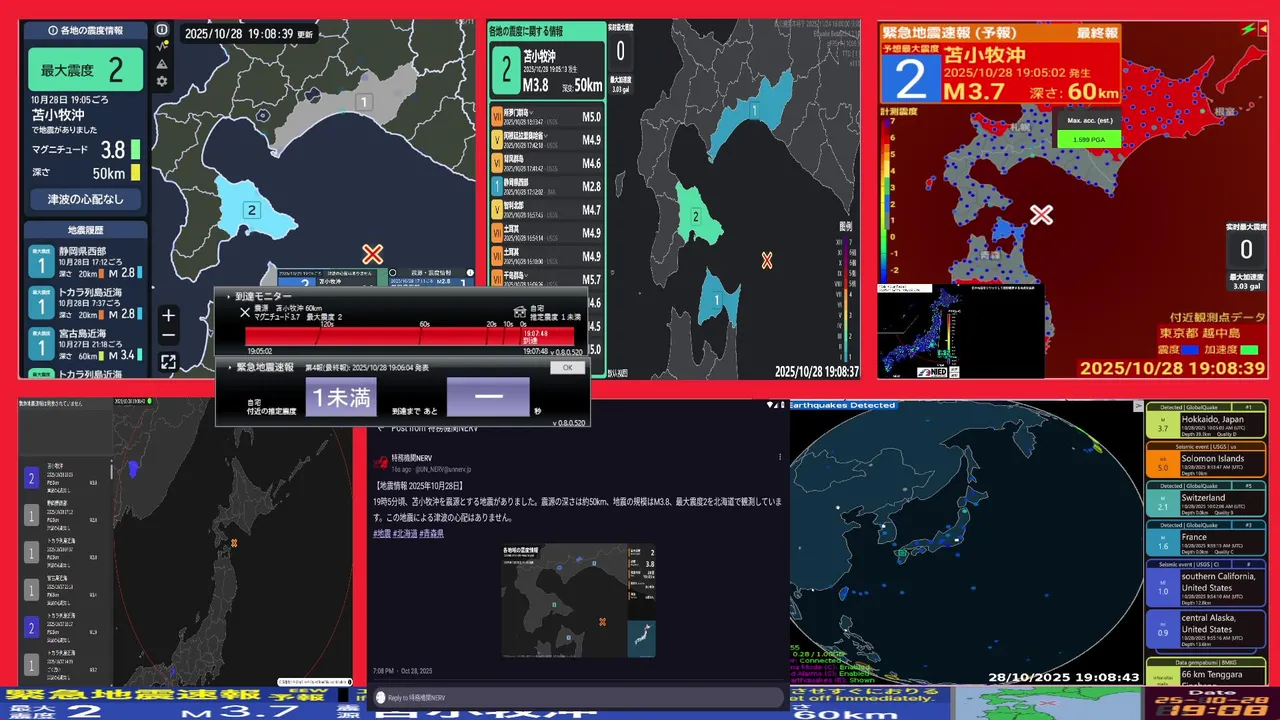The width and height of the screenshot is (1280, 720).
Task: Click epicenter X on the middle dark map
Action: [x=767, y=260]
